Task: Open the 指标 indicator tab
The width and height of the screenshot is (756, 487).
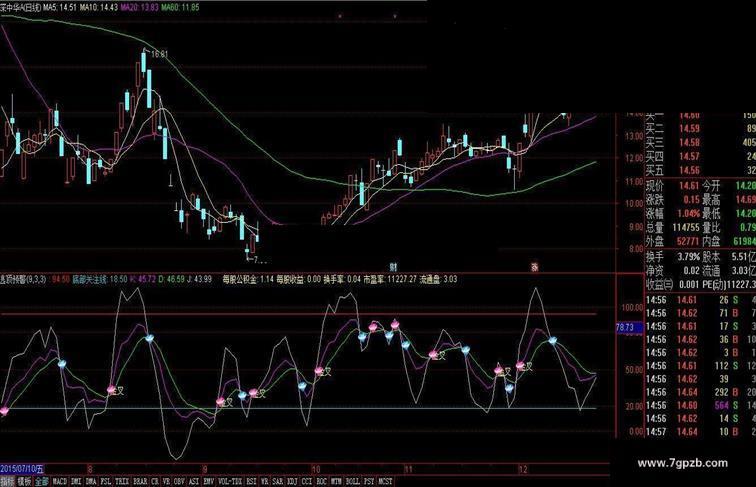Action: [x=8, y=481]
